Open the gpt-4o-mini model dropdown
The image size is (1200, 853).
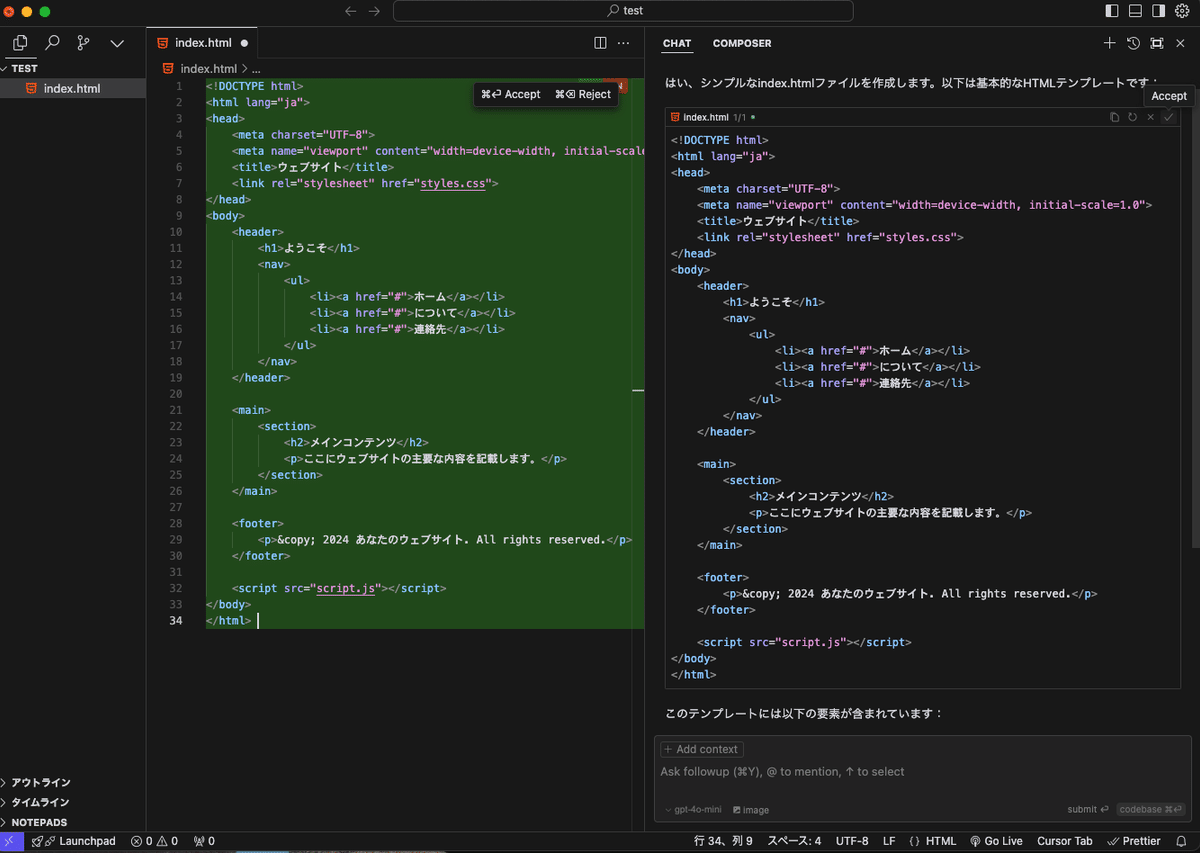click(692, 810)
